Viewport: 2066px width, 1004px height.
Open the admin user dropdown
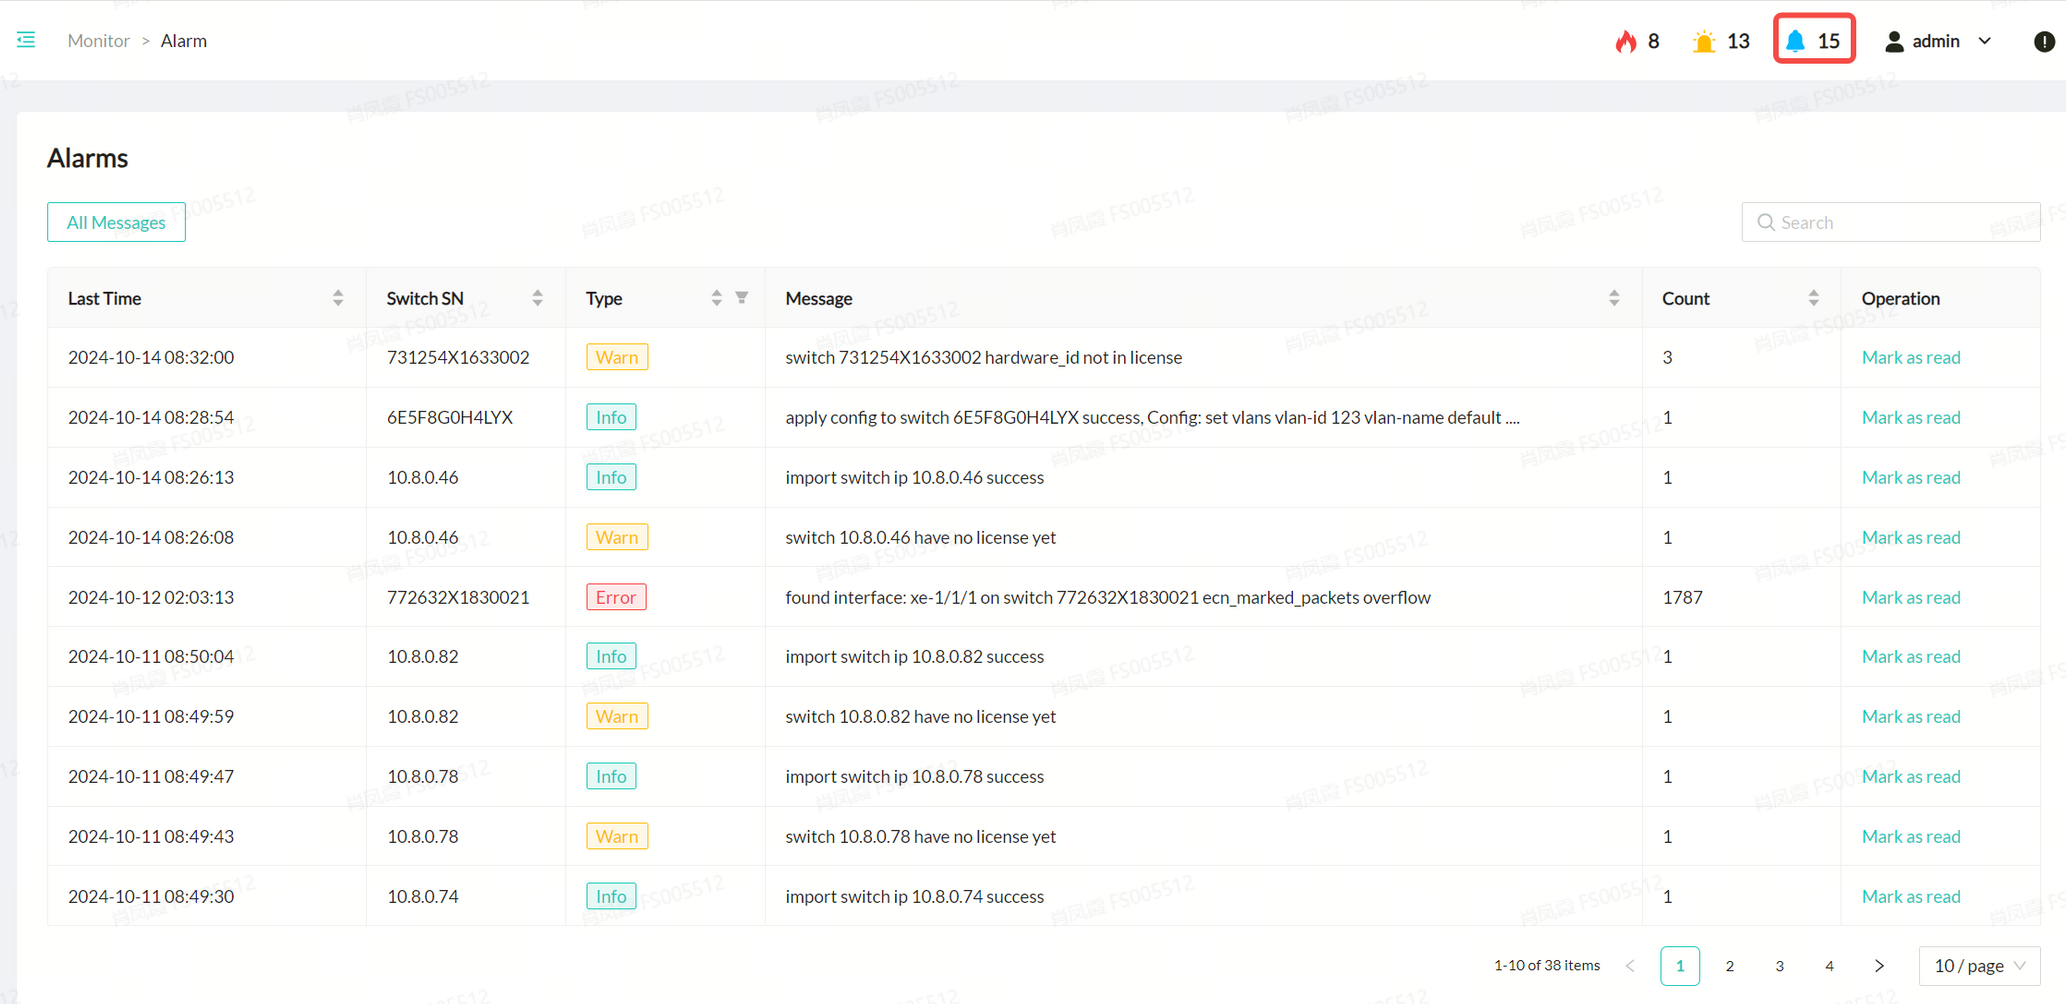(x=1938, y=41)
